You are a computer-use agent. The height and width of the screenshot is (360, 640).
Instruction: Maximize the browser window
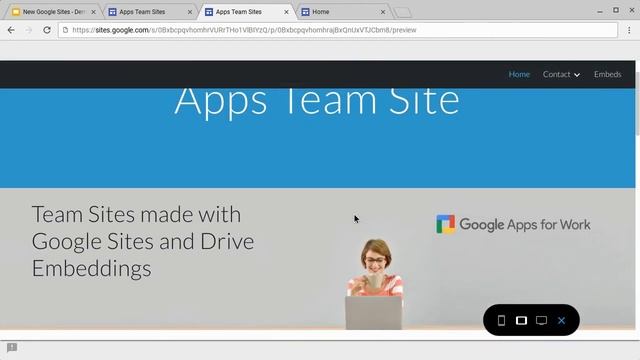616,11
